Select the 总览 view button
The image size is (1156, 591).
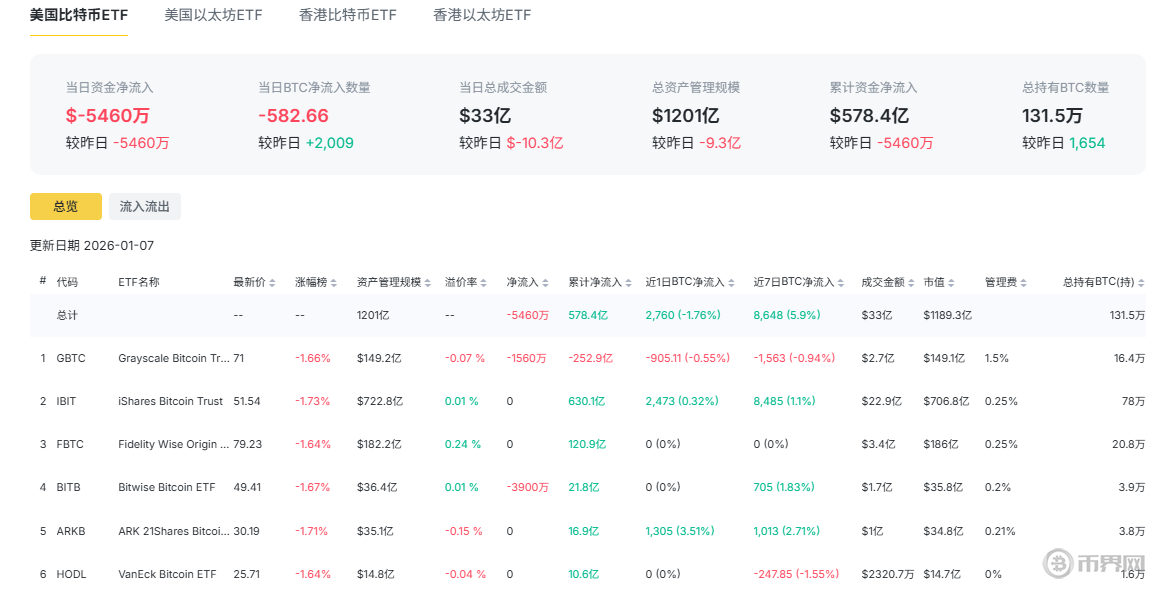coord(66,206)
